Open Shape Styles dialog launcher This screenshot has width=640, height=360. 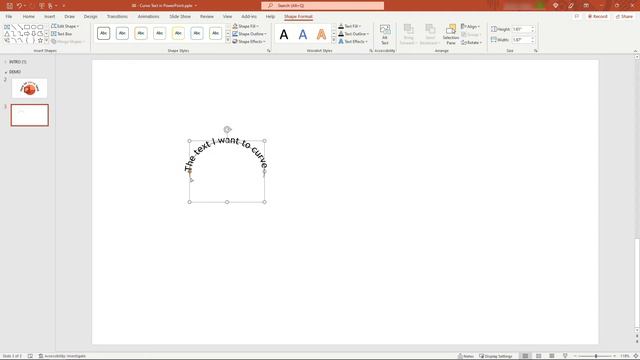coord(269,51)
